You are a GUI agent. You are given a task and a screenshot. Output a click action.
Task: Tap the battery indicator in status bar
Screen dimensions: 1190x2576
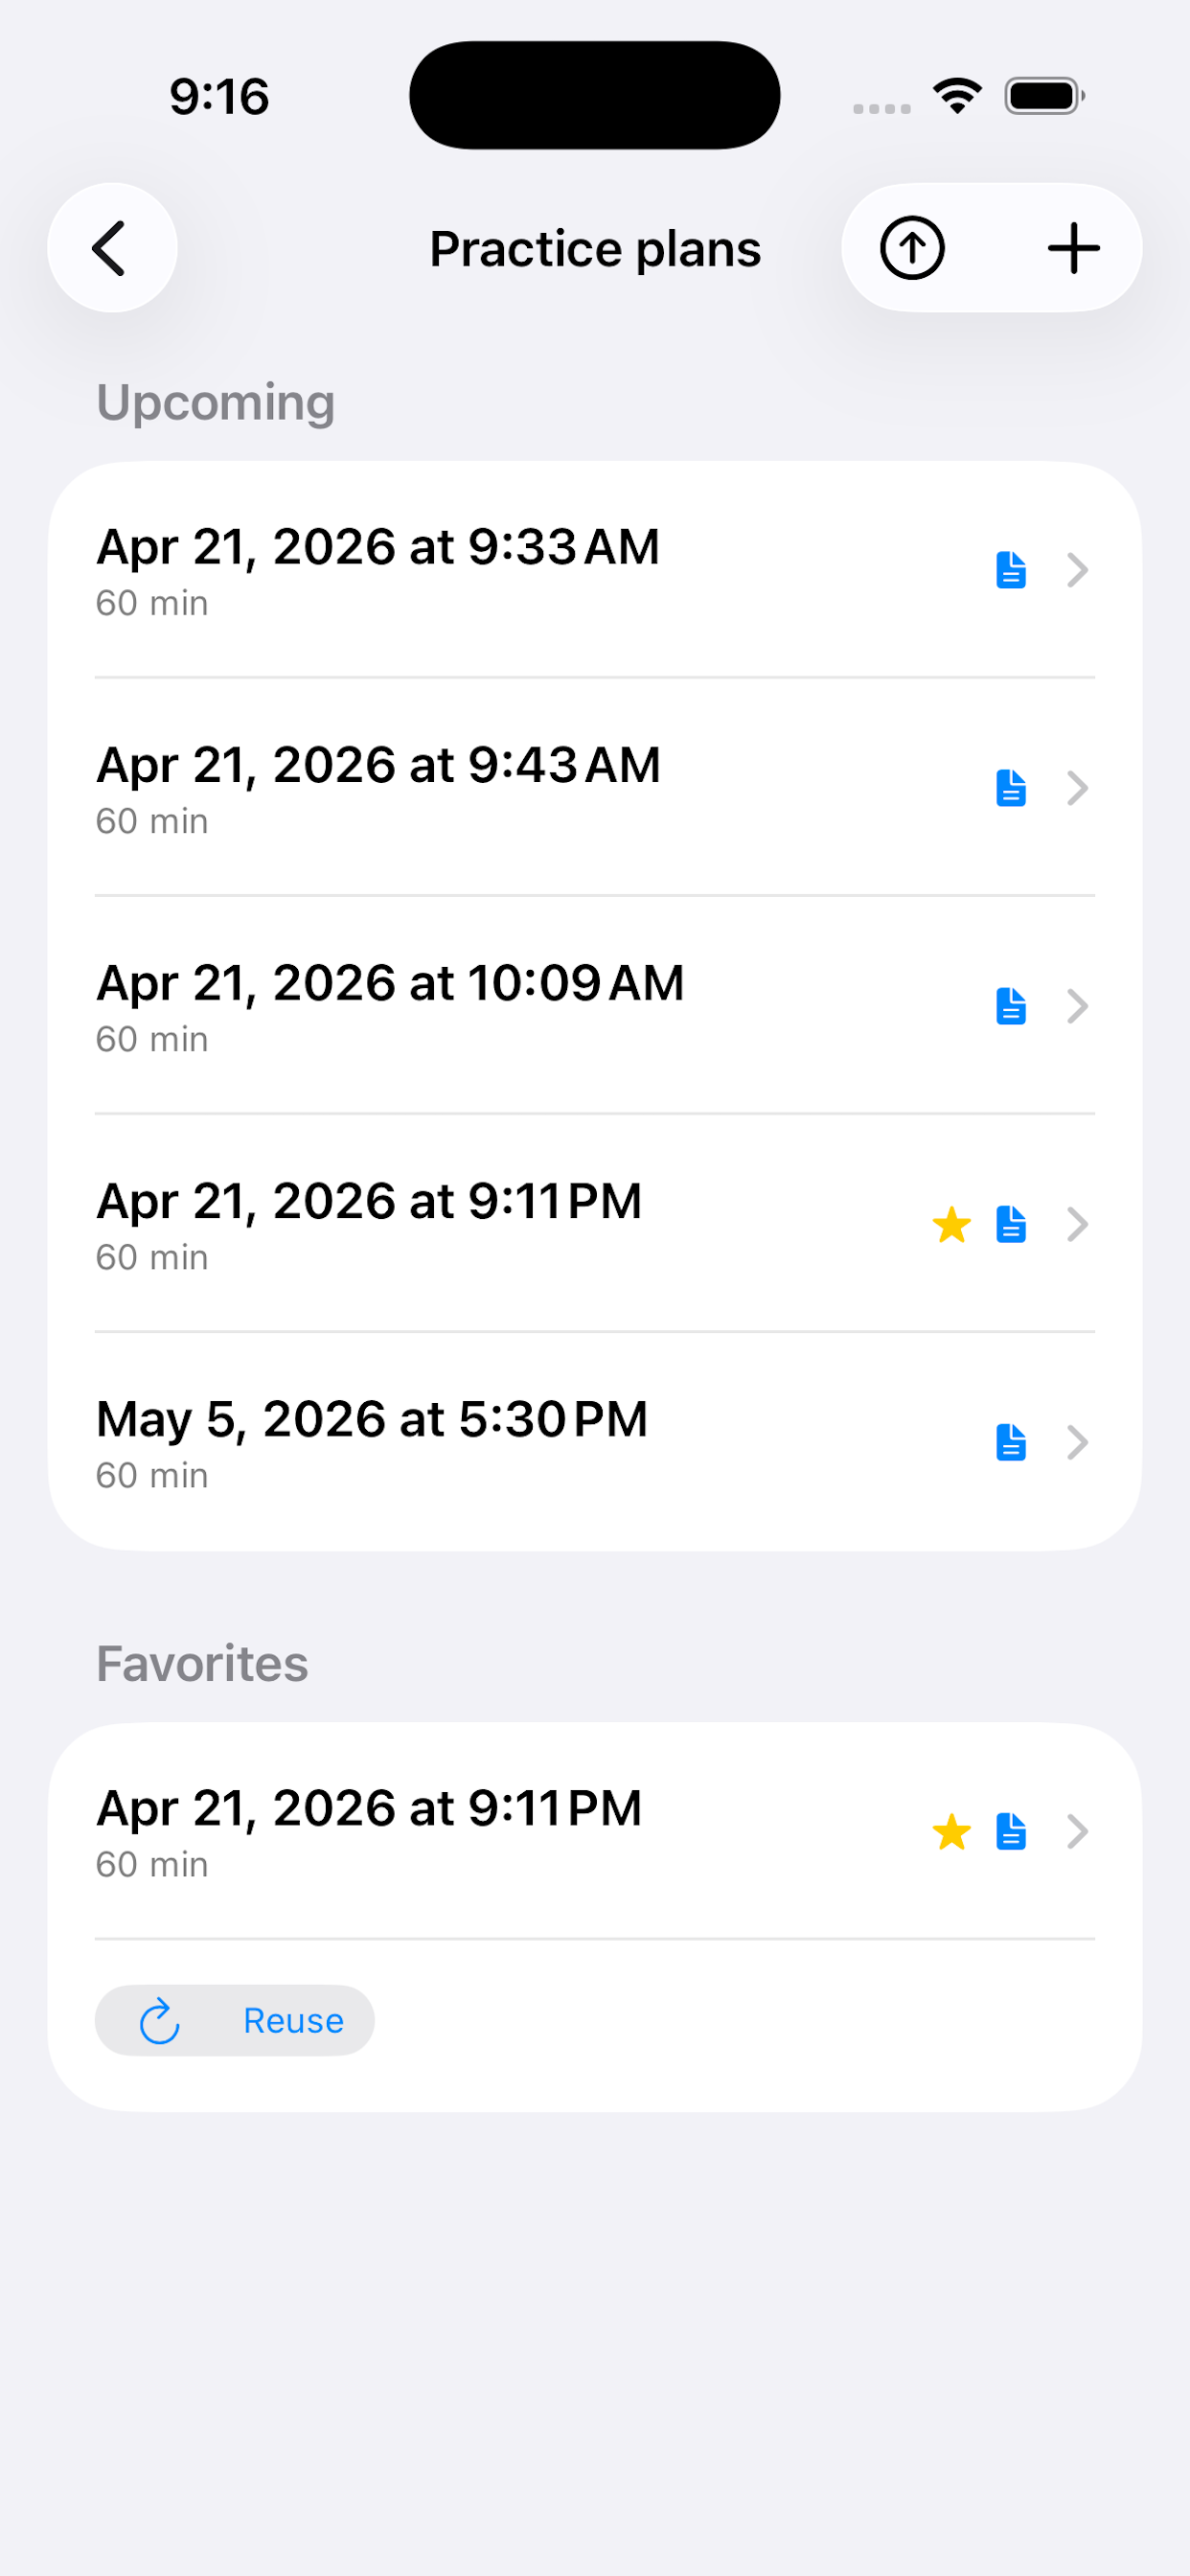click(1044, 96)
